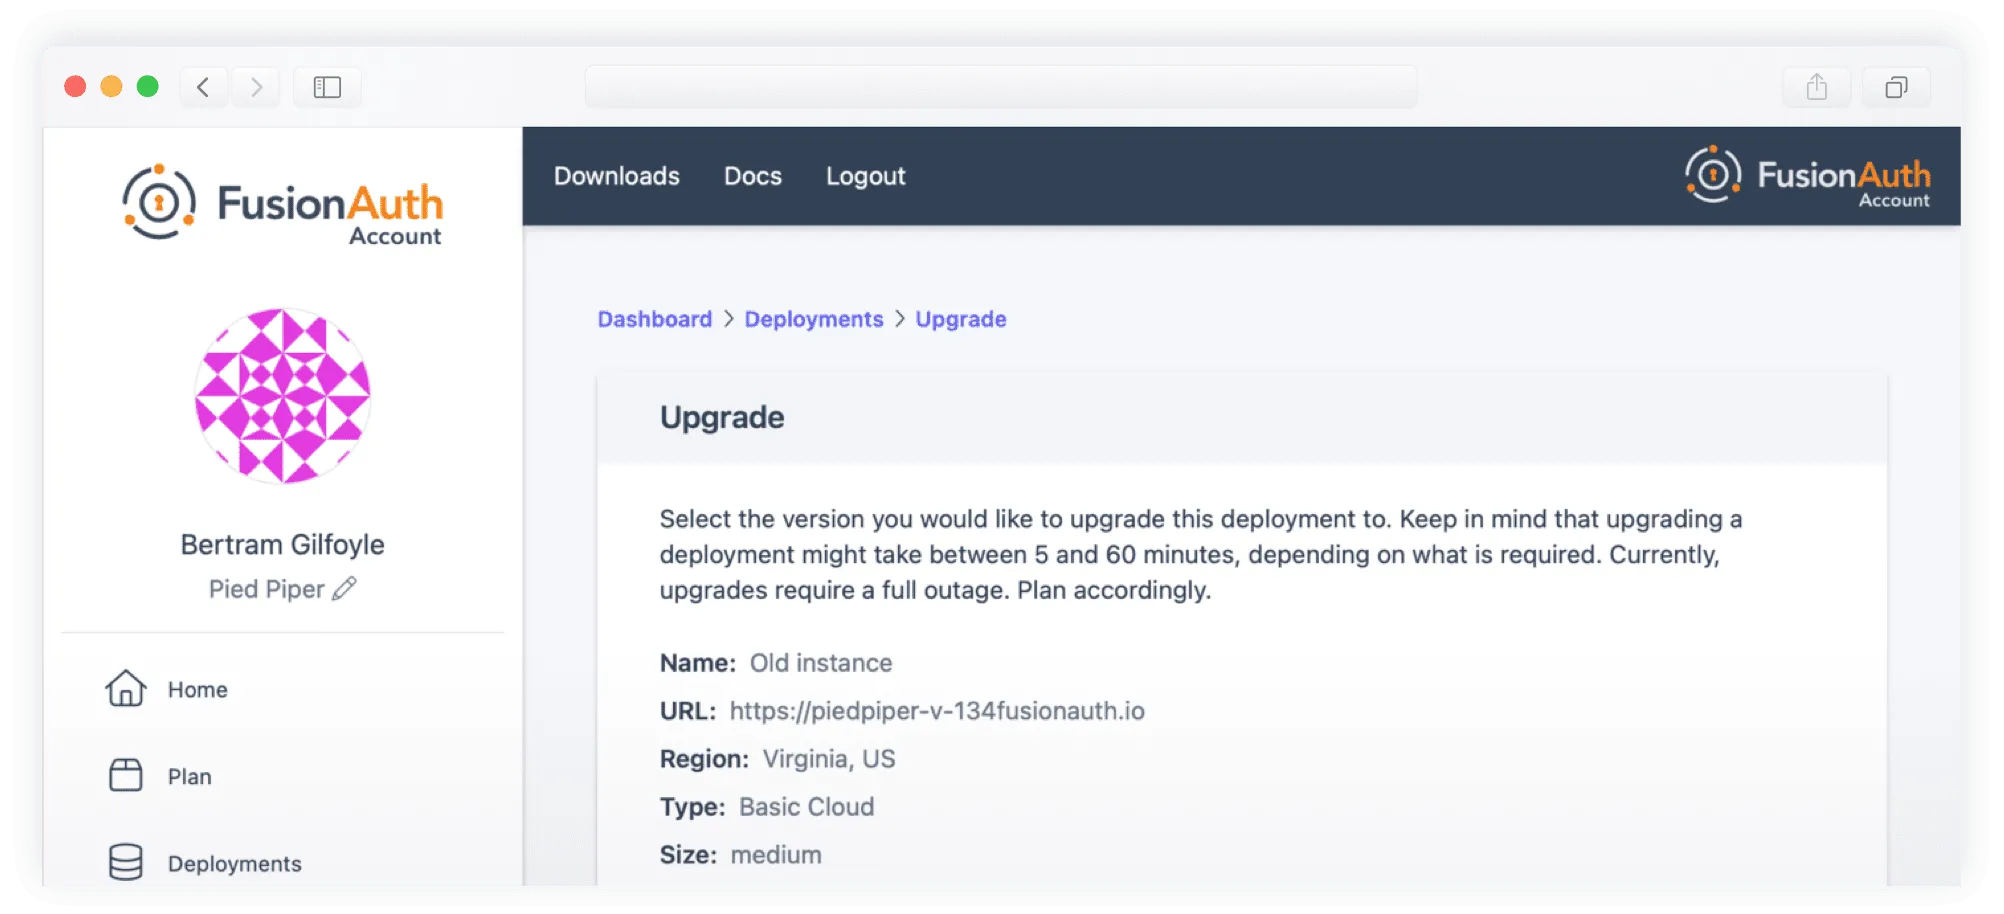The image size is (2004, 914).
Task: Click the 'medium' size value
Action: click(x=776, y=855)
